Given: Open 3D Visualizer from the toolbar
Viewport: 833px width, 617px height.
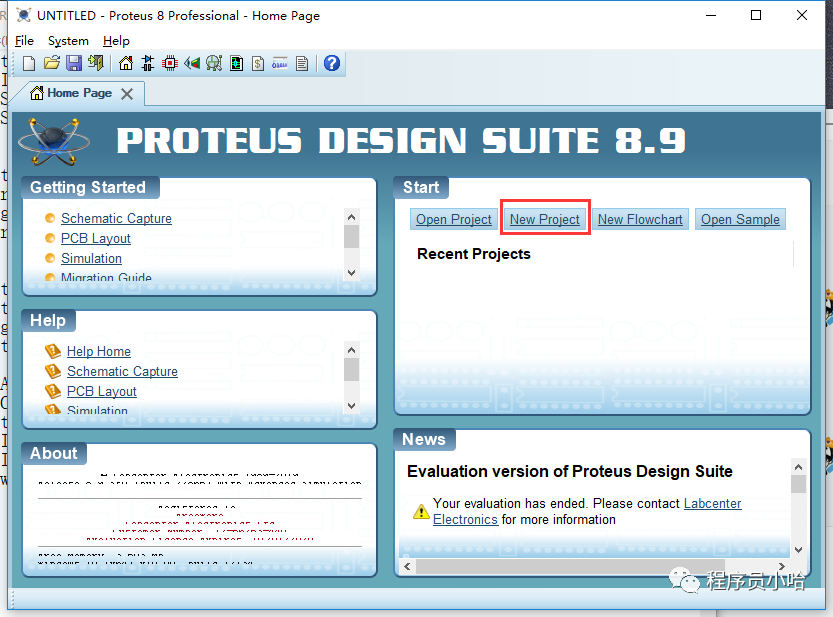Looking at the screenshot, I should coord(192,64).
